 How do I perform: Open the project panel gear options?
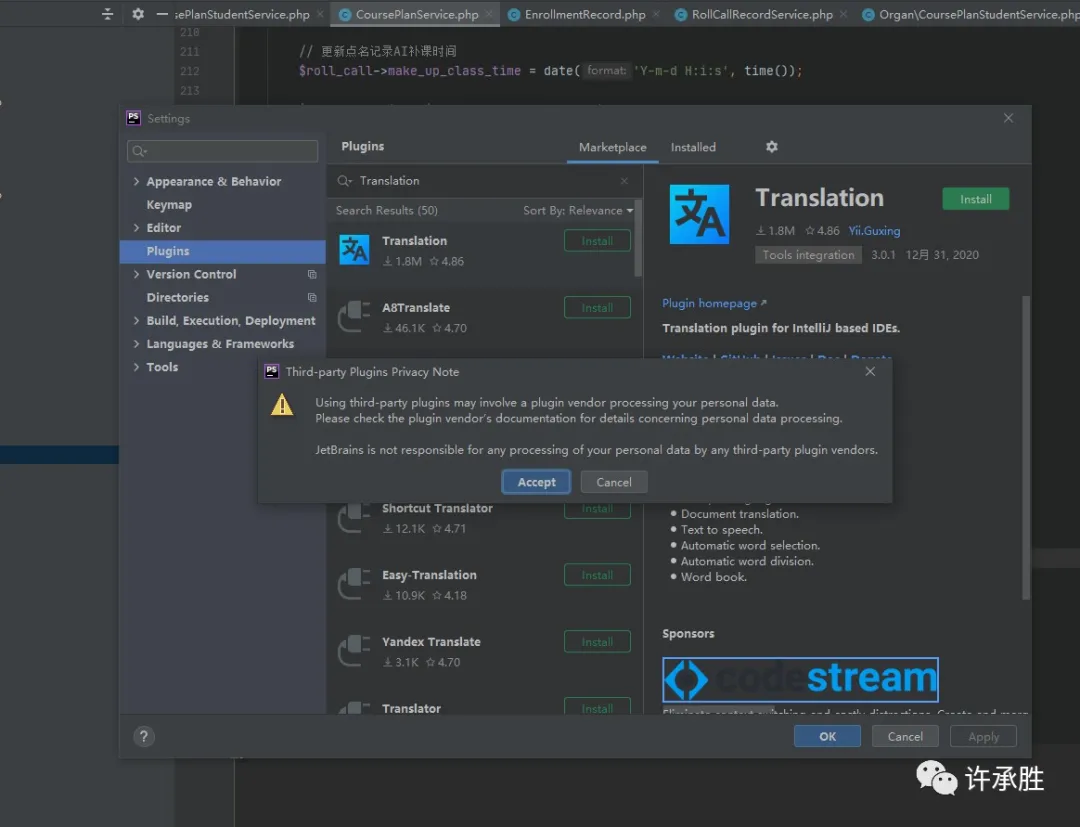(138, 14)
